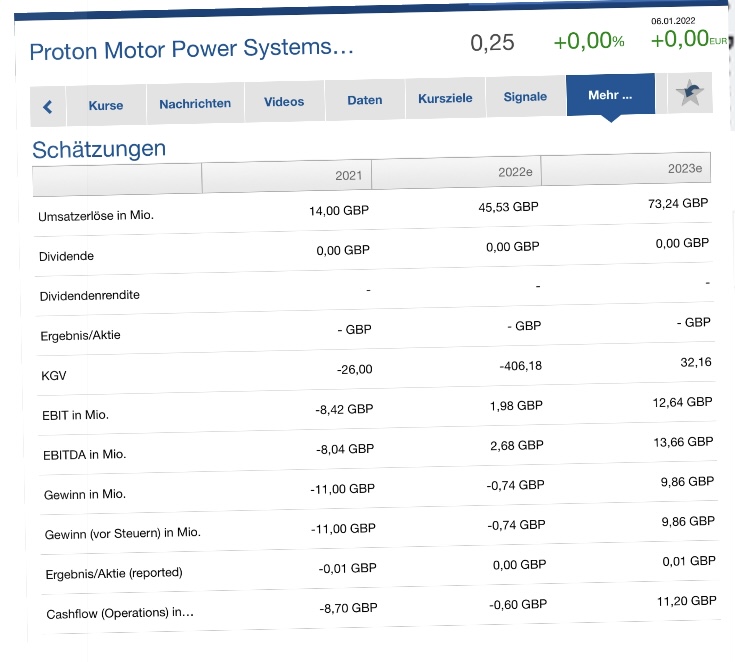Viewport: 735px width, 662px height.
Task: Open the Videos tab
Action: click(x=284, y=102)
